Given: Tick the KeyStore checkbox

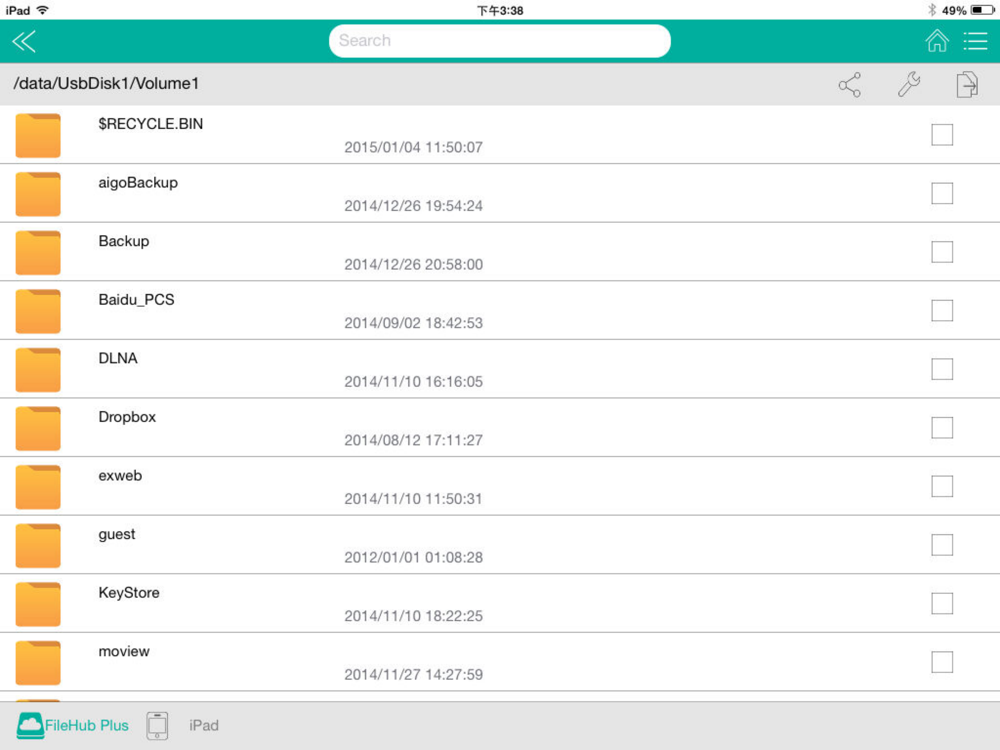Looking at the screenshot, I should [x=942, y=604].
